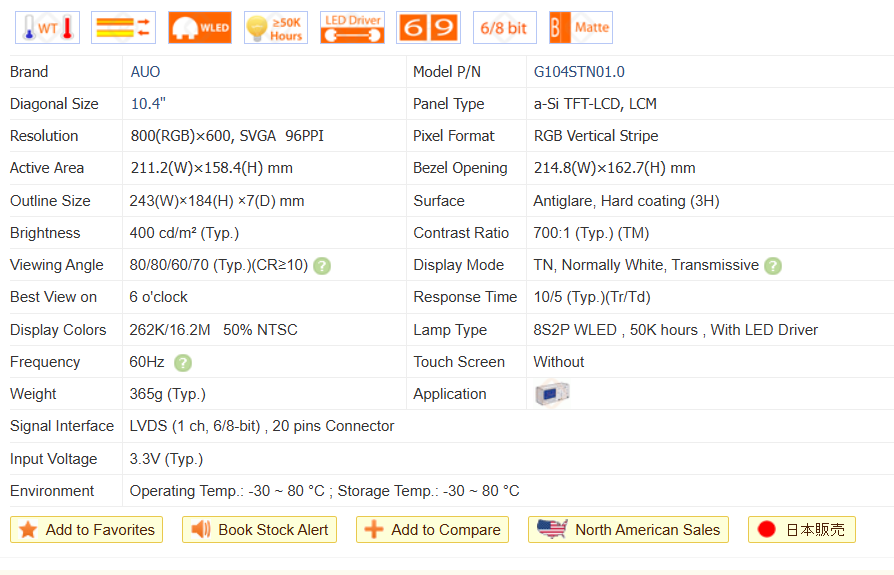Click the G104STN01.0 model number
Viewport: 894px width, 575px height.
(x=579, y=72)
